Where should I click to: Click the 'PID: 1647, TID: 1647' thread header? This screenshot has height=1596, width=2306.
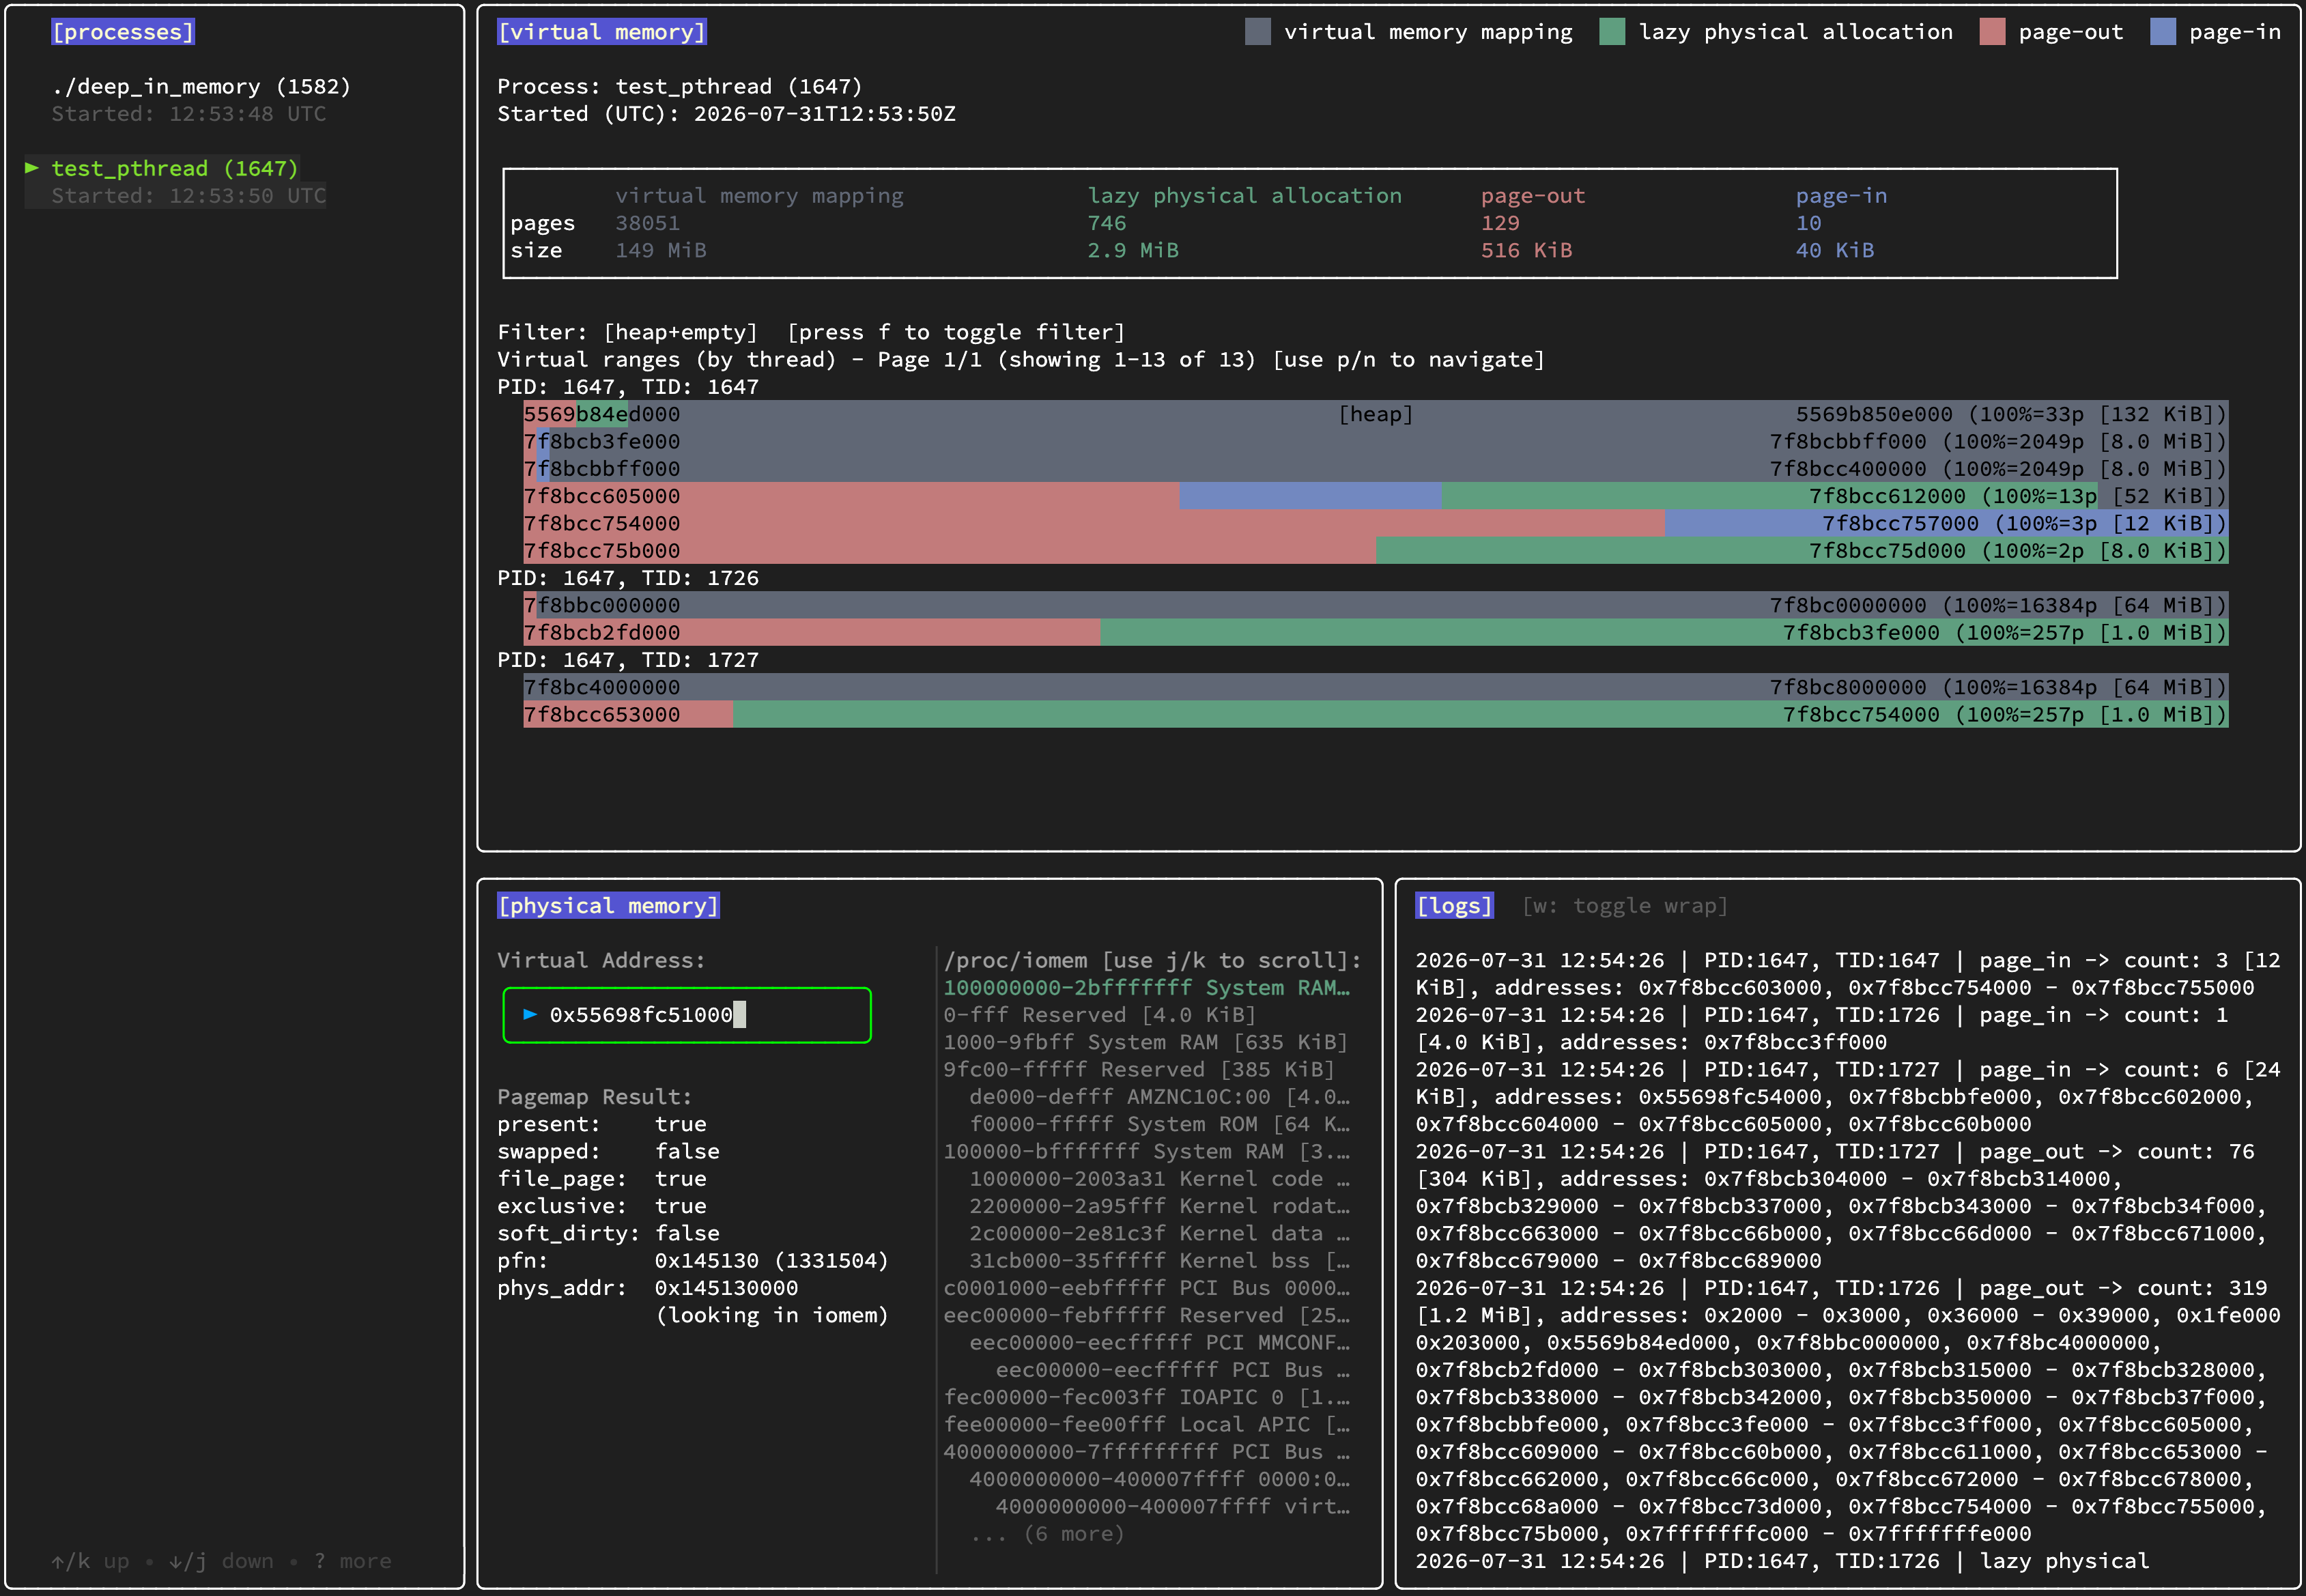click(628, 387)
